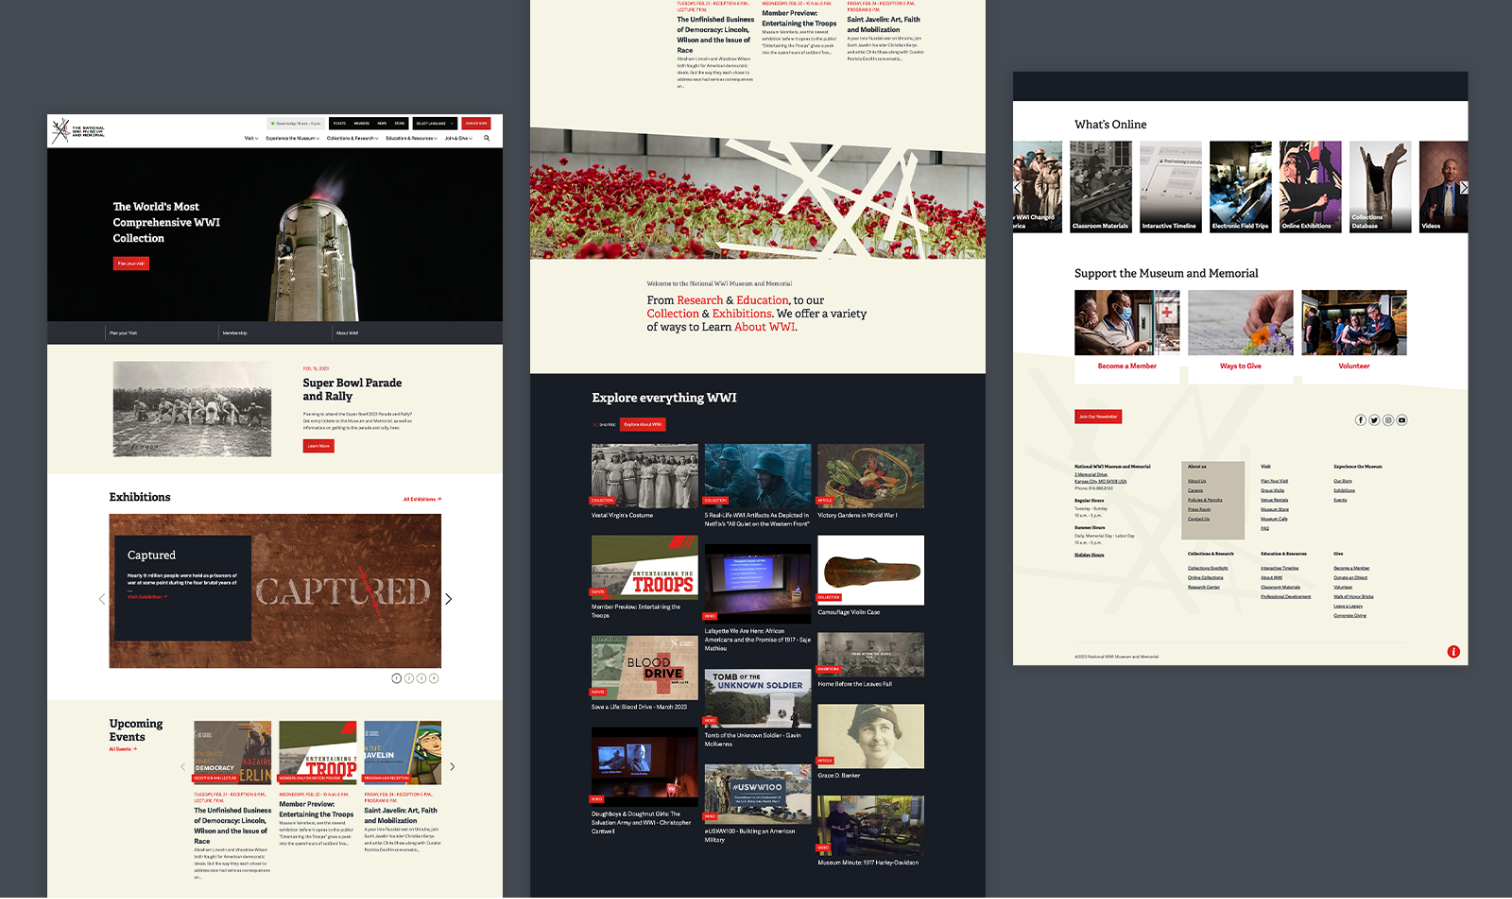This screenshot has height=899, width=1512.
Task: Click Careers link in footer
Action: [1195, 490]
